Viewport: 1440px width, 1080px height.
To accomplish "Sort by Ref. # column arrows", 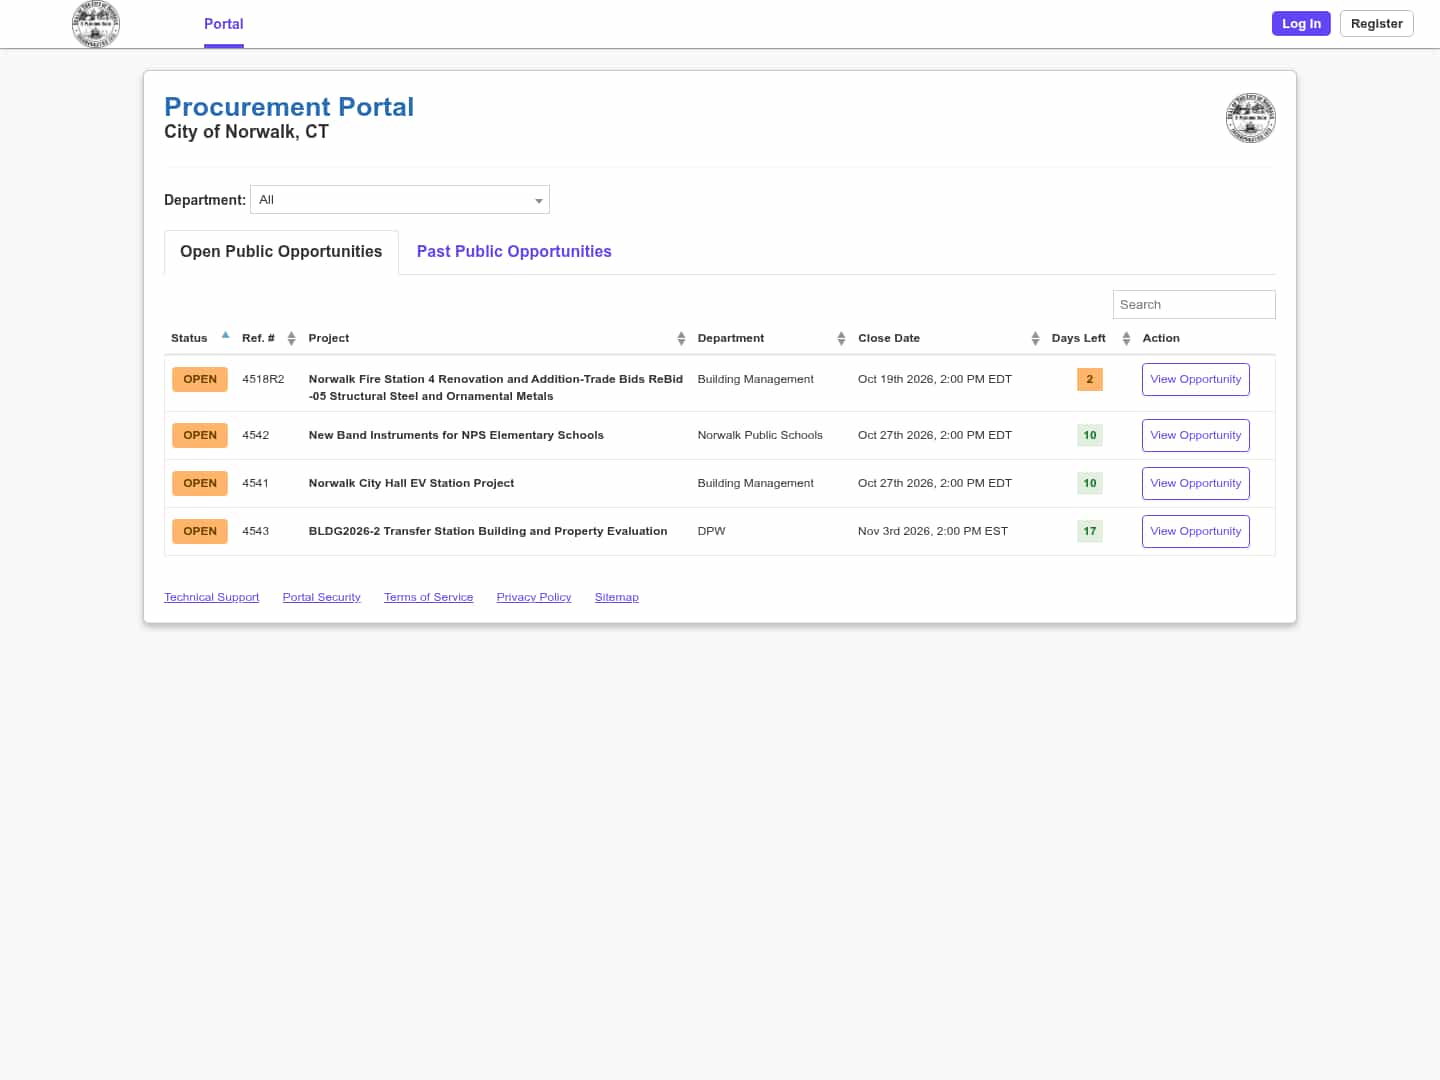I will coord(291,339).
